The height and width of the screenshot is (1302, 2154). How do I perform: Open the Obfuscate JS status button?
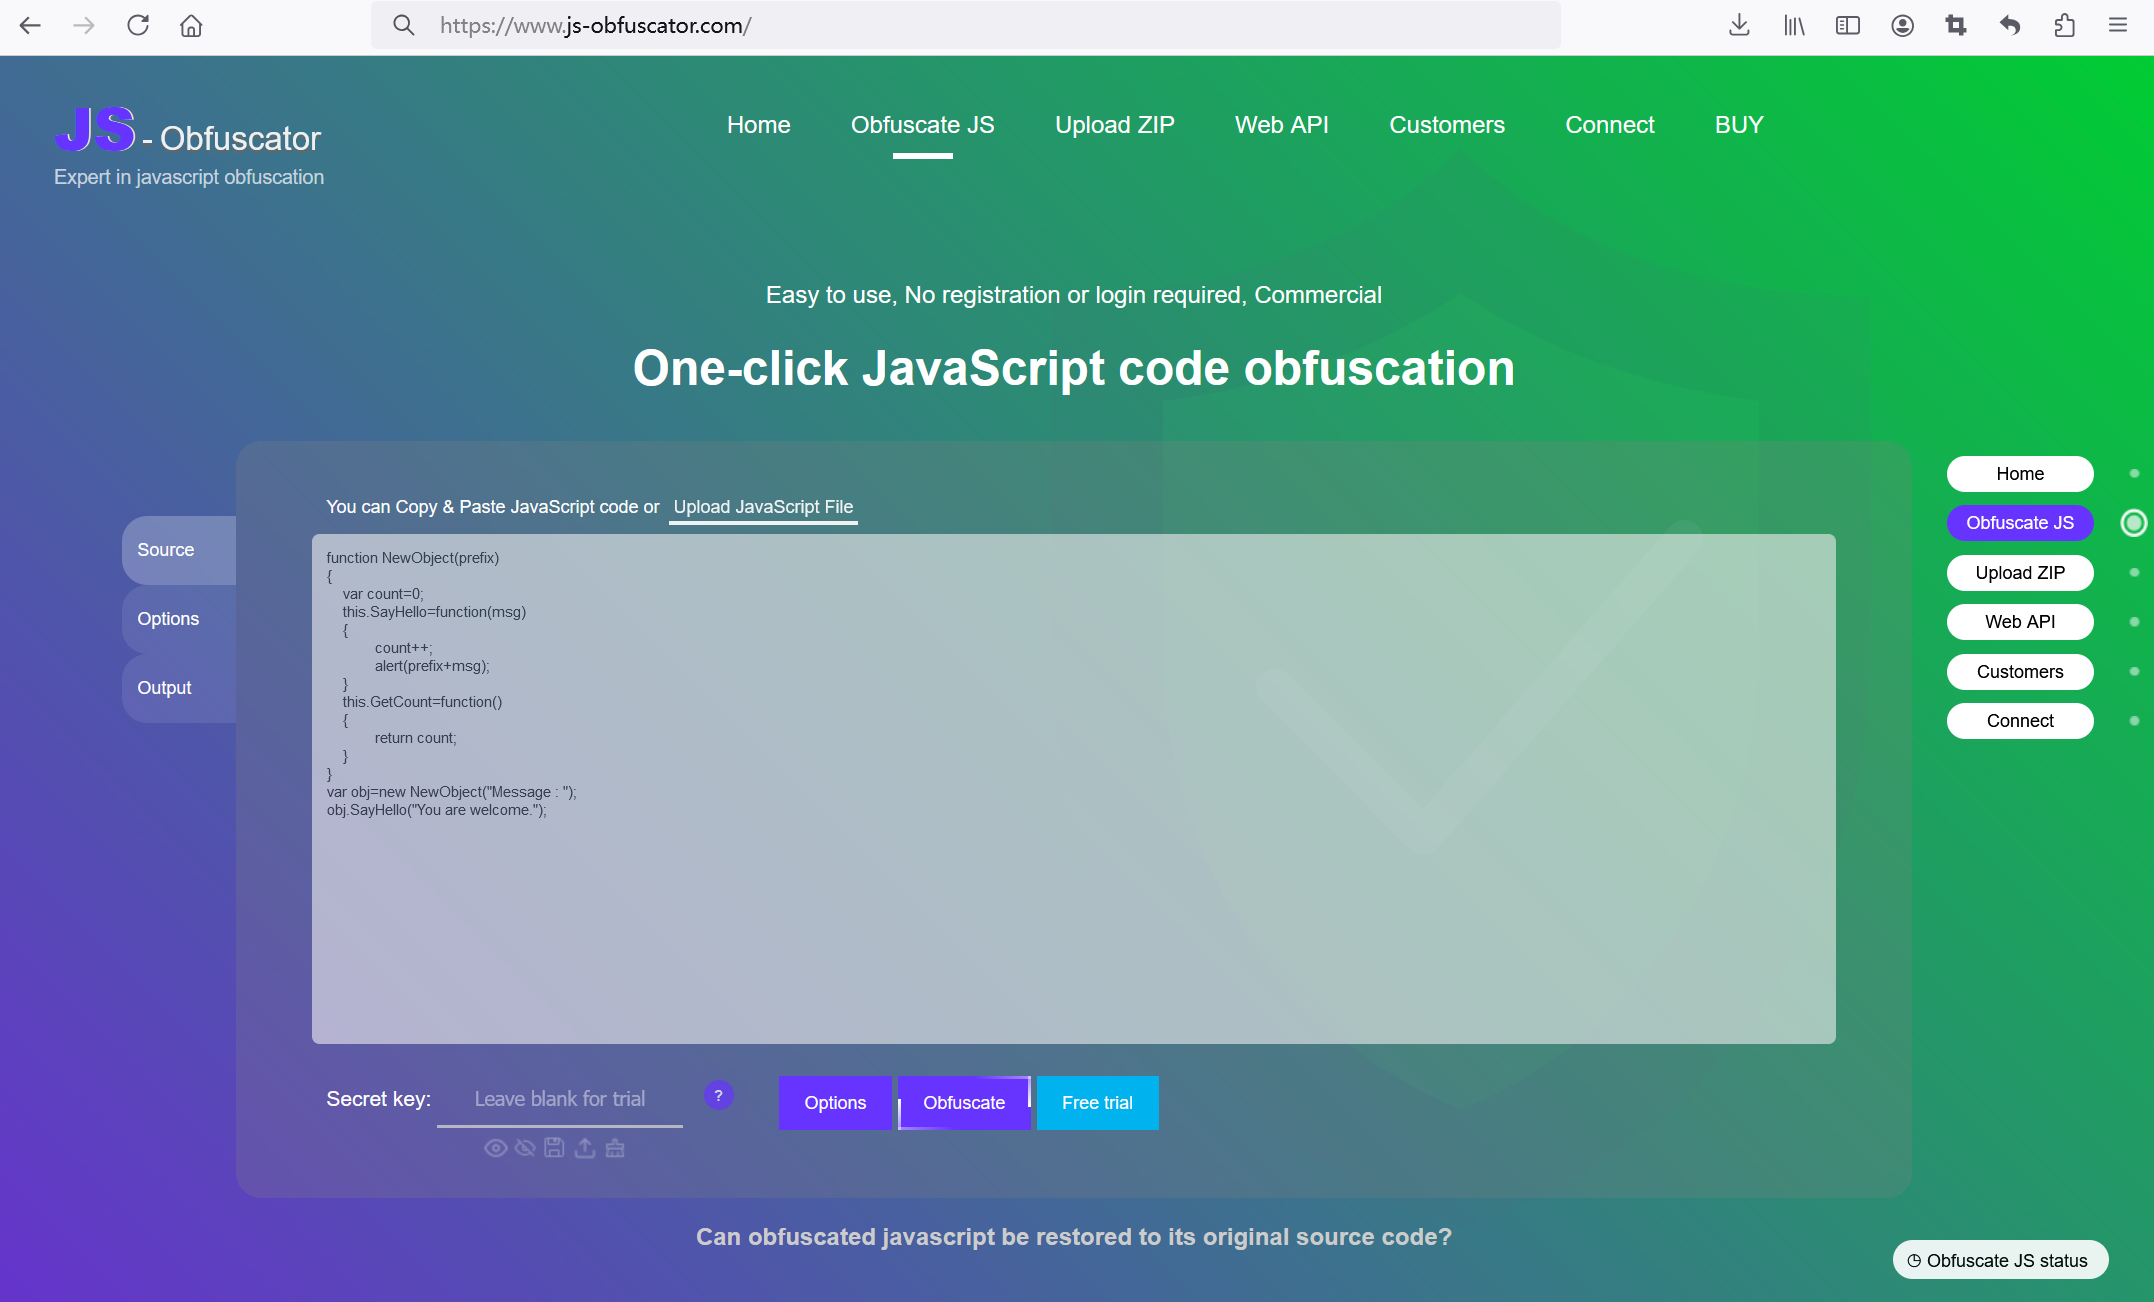tap(2000, 1260)
